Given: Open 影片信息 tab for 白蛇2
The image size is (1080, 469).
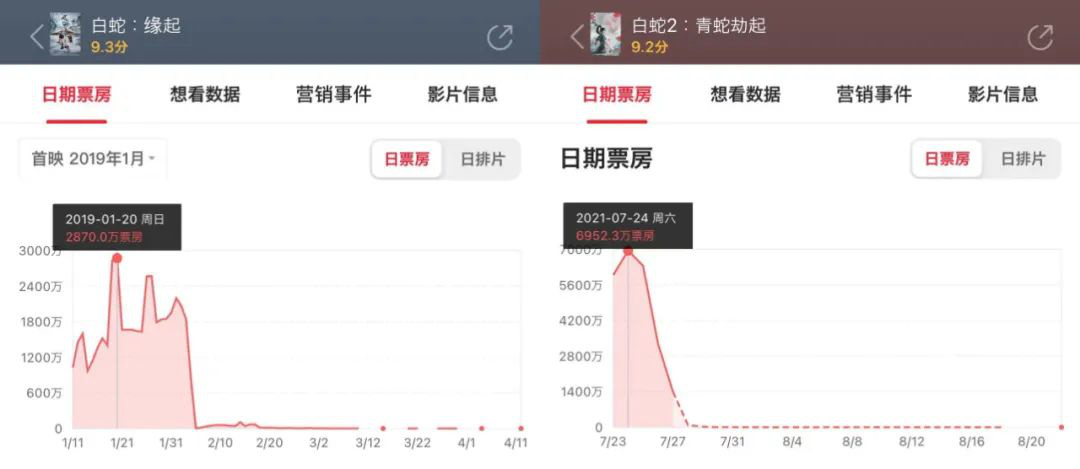Looking at the screenshot, I should (x=1002, y=94).
